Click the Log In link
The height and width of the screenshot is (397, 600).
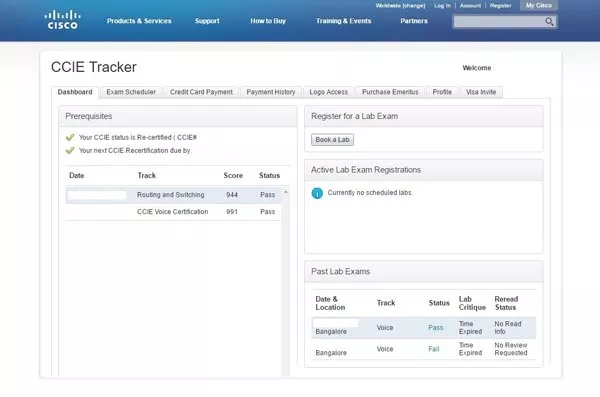[x=442, y=6]
